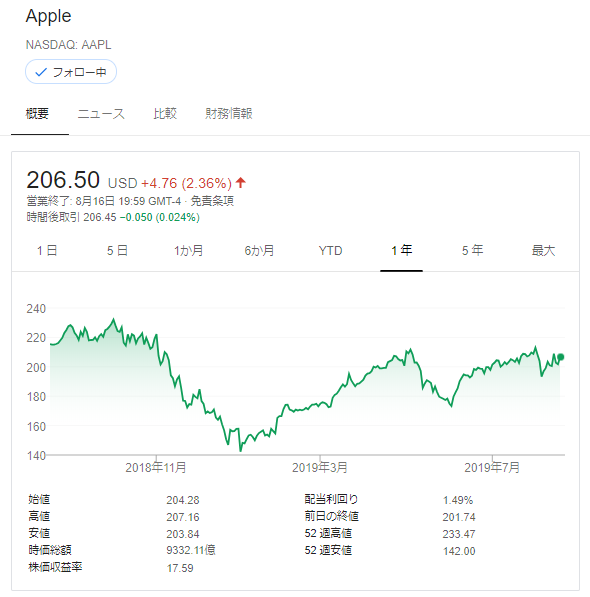Screen dimensions: 590x597
Task: Click the red up-arrow price icon
Action: (241, 183)
